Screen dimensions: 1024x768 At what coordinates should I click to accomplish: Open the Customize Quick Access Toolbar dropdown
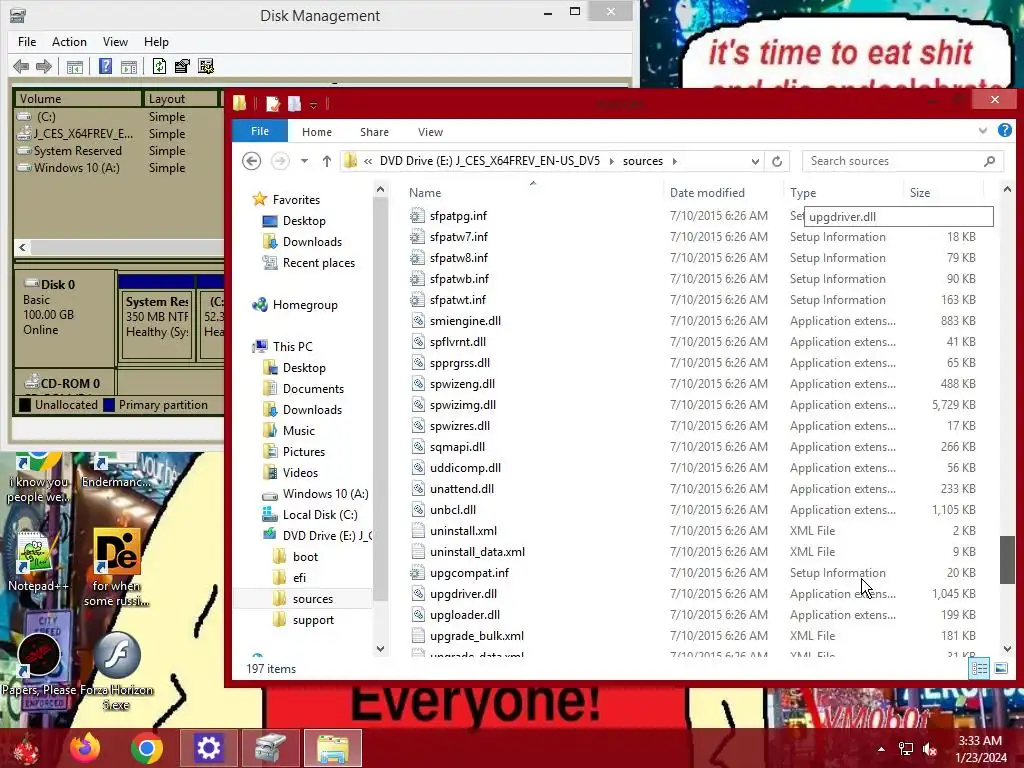point(313,104)
